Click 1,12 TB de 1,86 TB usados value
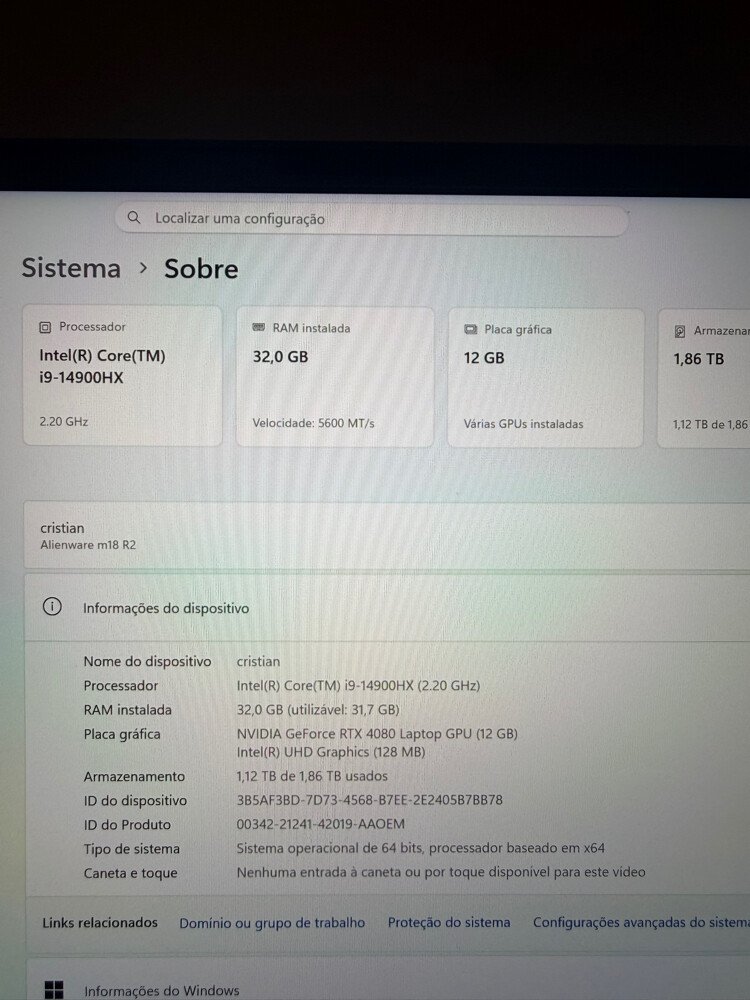Image resolution: width=750 pixels, height=1000 pixels. [x=312, y=776]
